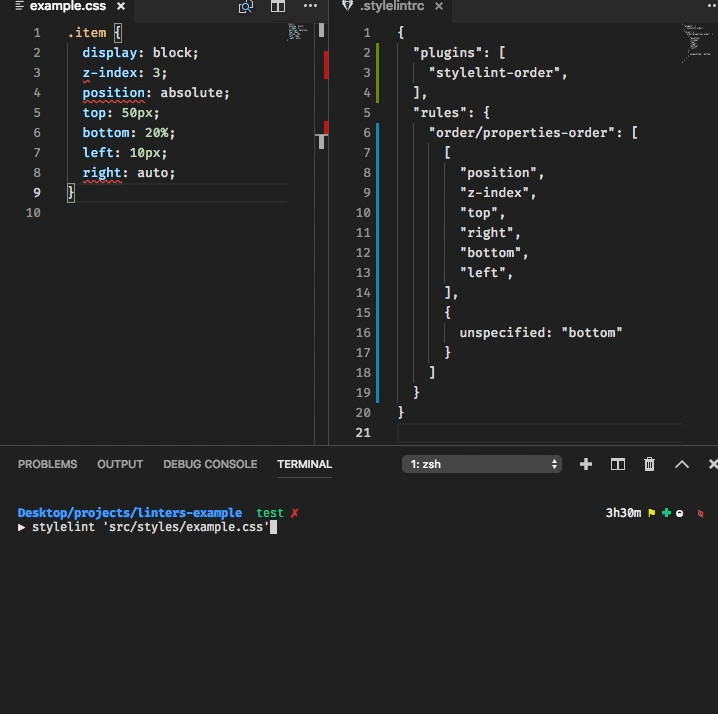This screenshot has height=714, width=718.
Task: Click the yellow flag icon in terminal prompt
Action: [x=652, y=513]
